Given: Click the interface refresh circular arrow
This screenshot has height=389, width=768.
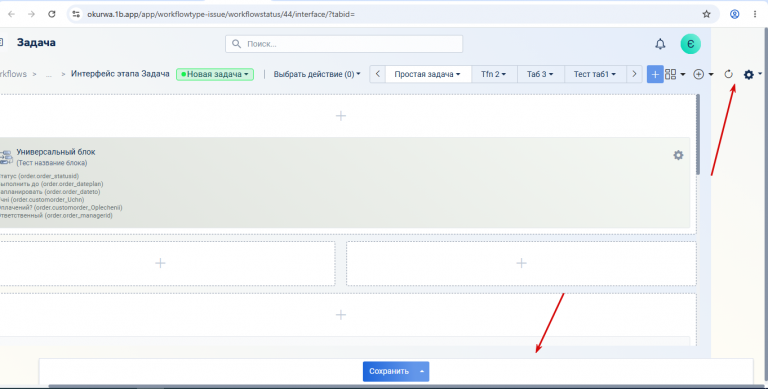Looking at the screenshot, I should (x=728, y=74).
